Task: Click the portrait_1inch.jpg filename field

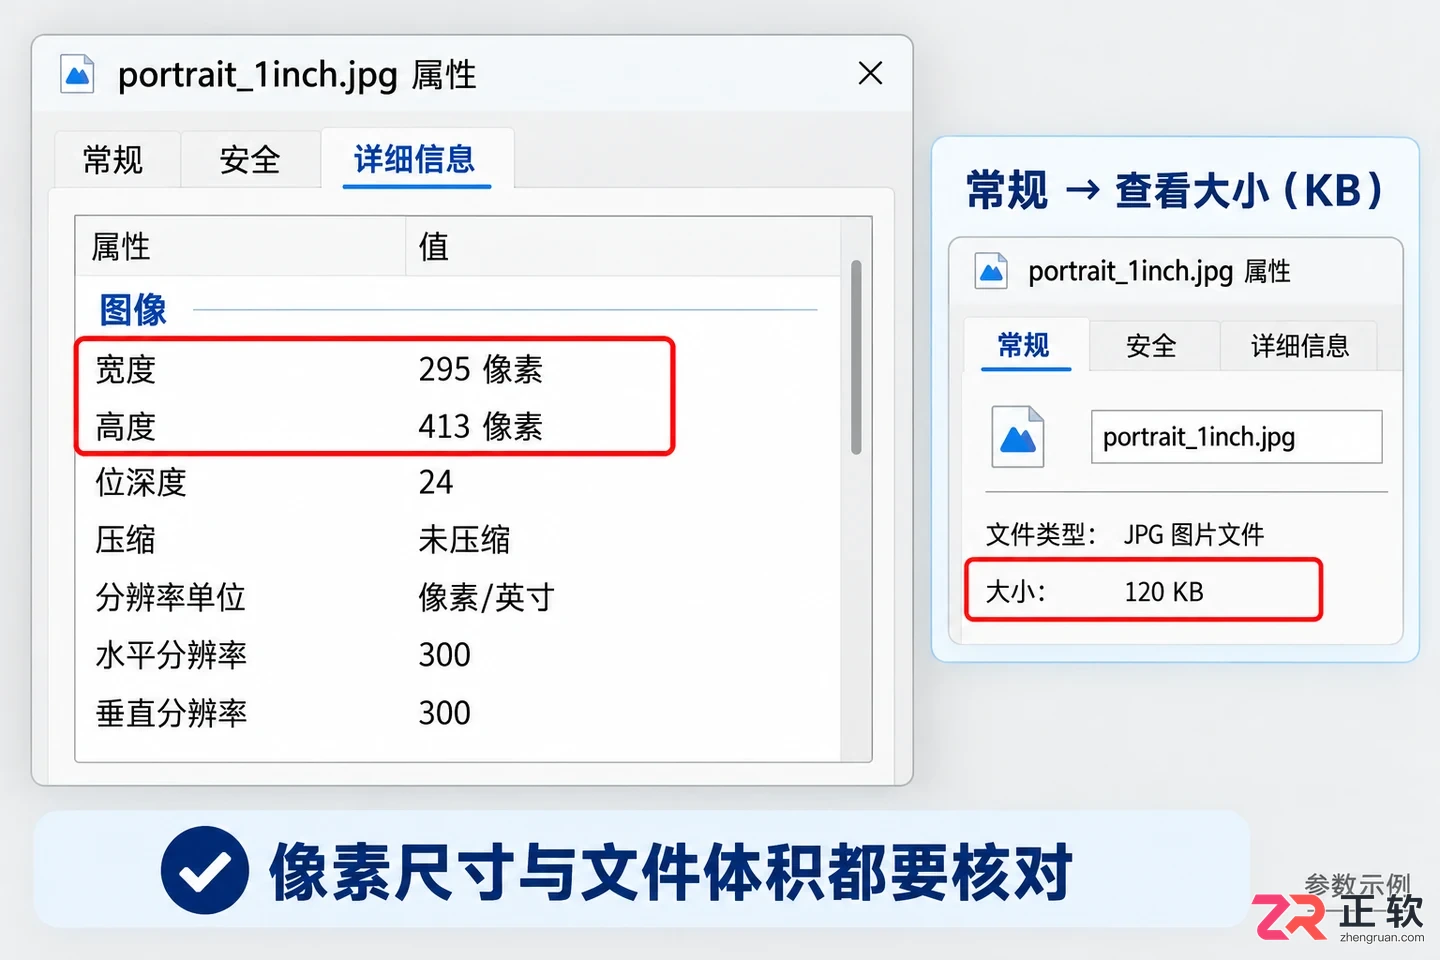Action: click(x=1236, y=437)
